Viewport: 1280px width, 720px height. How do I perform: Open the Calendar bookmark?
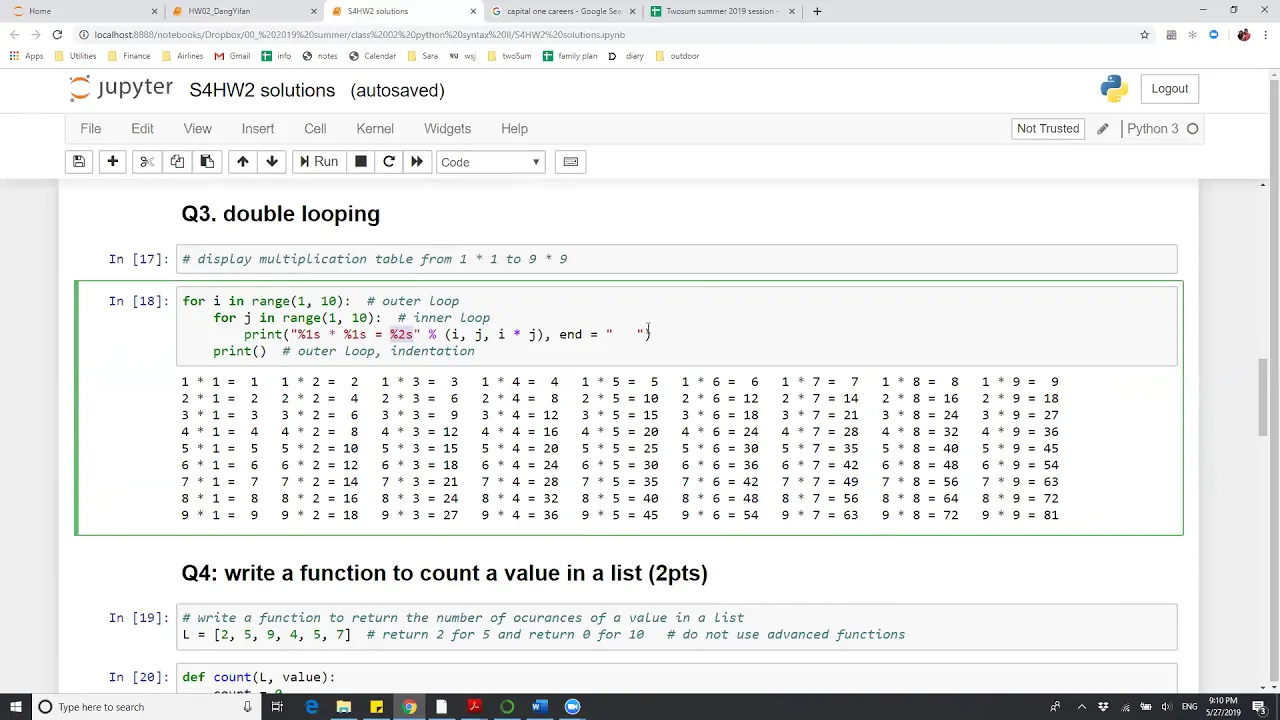(x=372, y=56)
